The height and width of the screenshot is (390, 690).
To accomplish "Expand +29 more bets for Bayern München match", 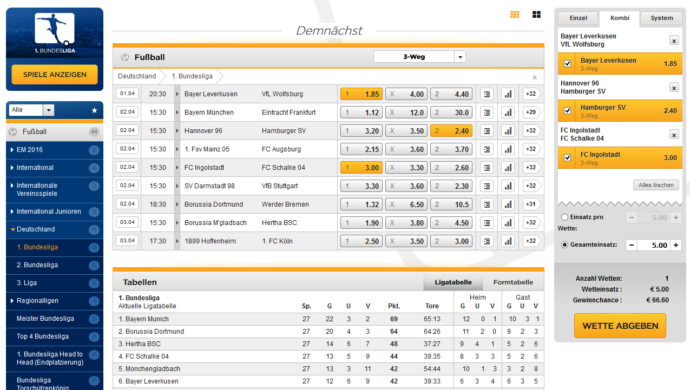I will tap(532, 112).
